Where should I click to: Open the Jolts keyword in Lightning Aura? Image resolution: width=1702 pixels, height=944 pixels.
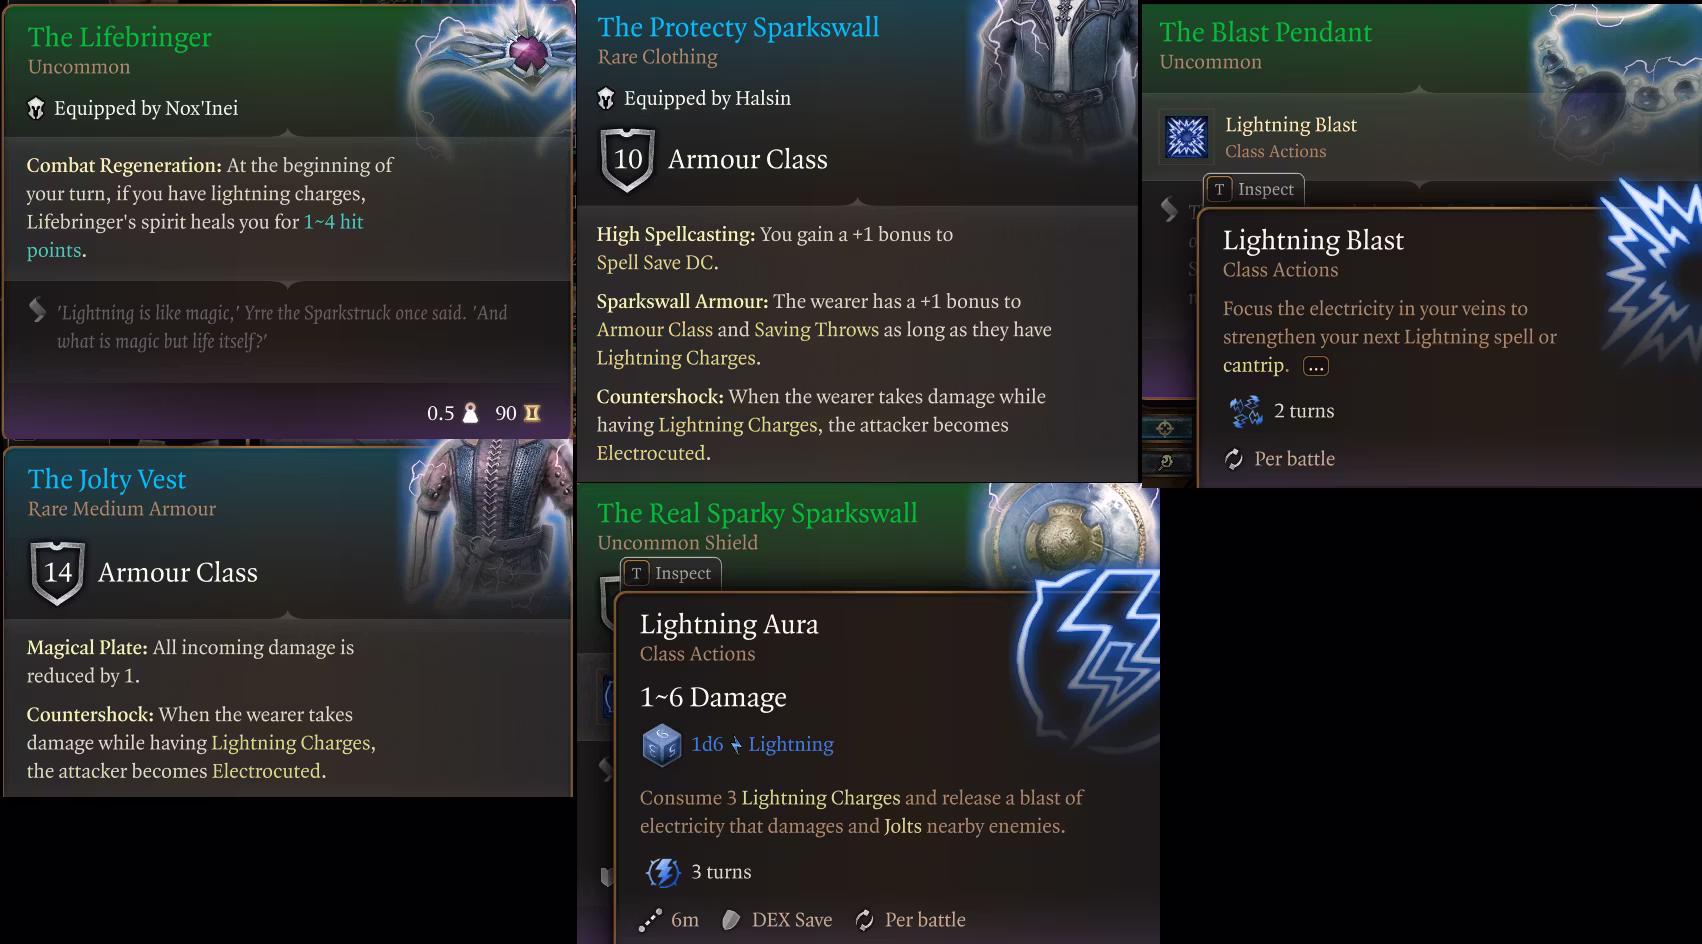point(902,826)
